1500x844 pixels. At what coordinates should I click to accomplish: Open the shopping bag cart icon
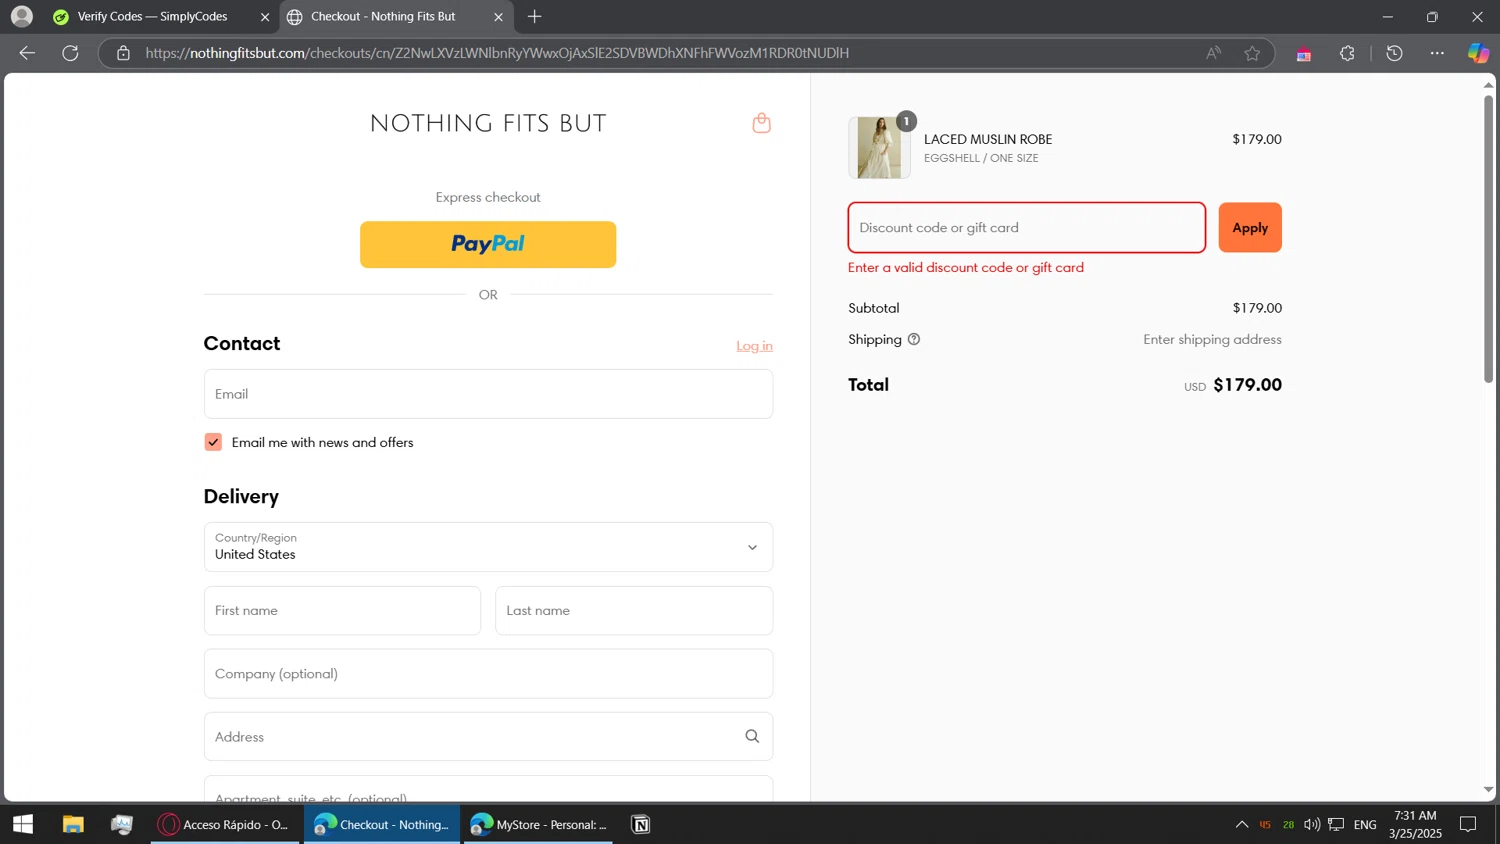coord(761,123)
